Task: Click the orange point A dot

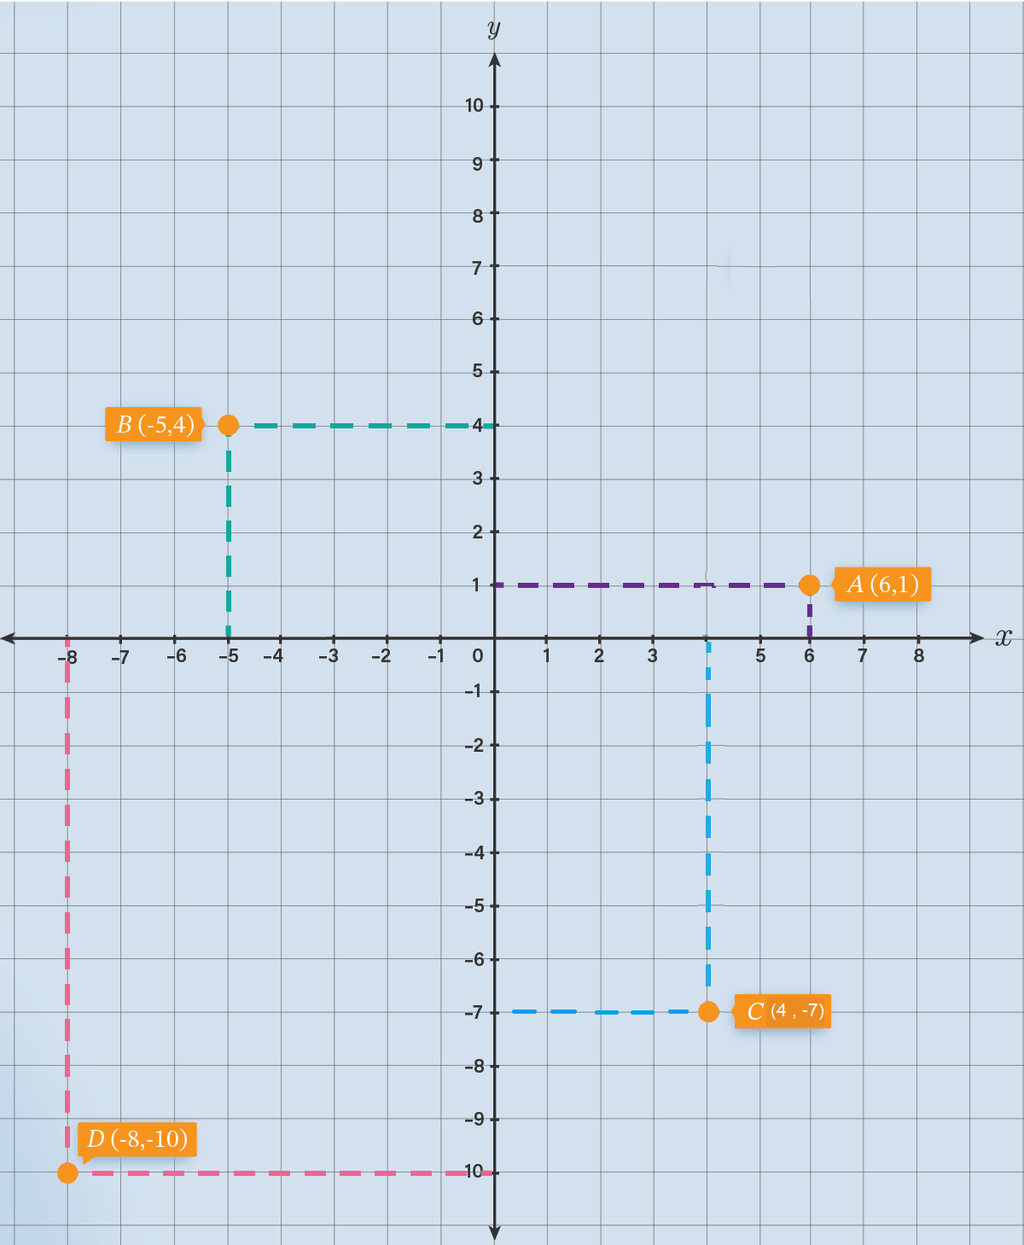Action: (x=809, y=585)
